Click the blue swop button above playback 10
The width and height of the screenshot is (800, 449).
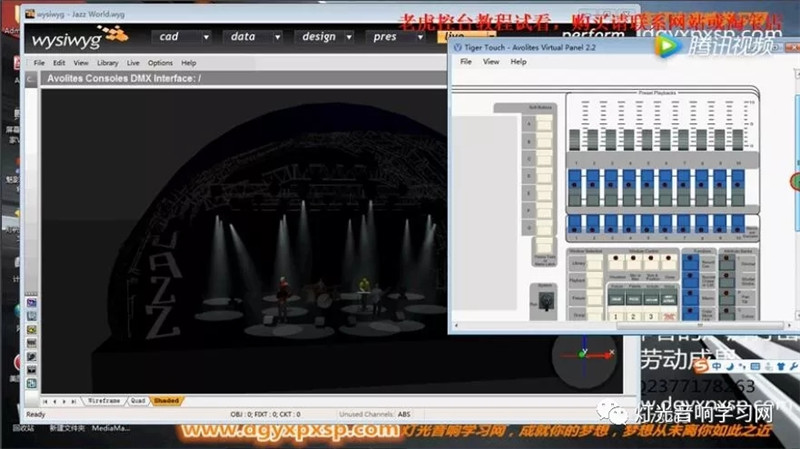[738, 179]
